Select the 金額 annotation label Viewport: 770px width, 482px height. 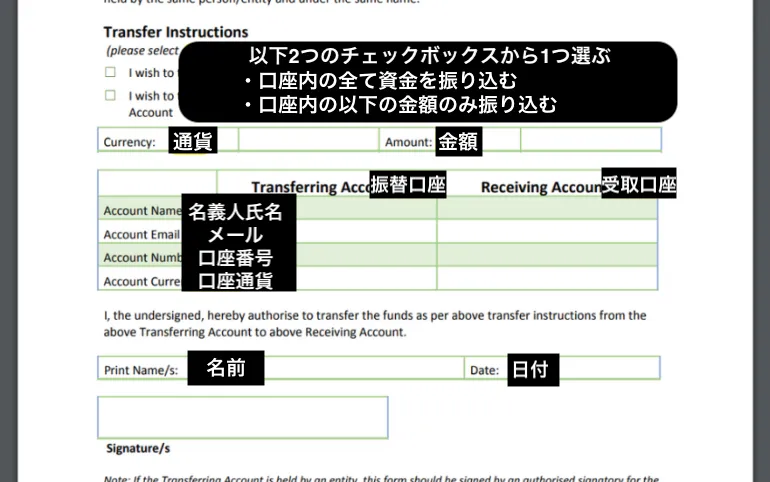point(459,142)
